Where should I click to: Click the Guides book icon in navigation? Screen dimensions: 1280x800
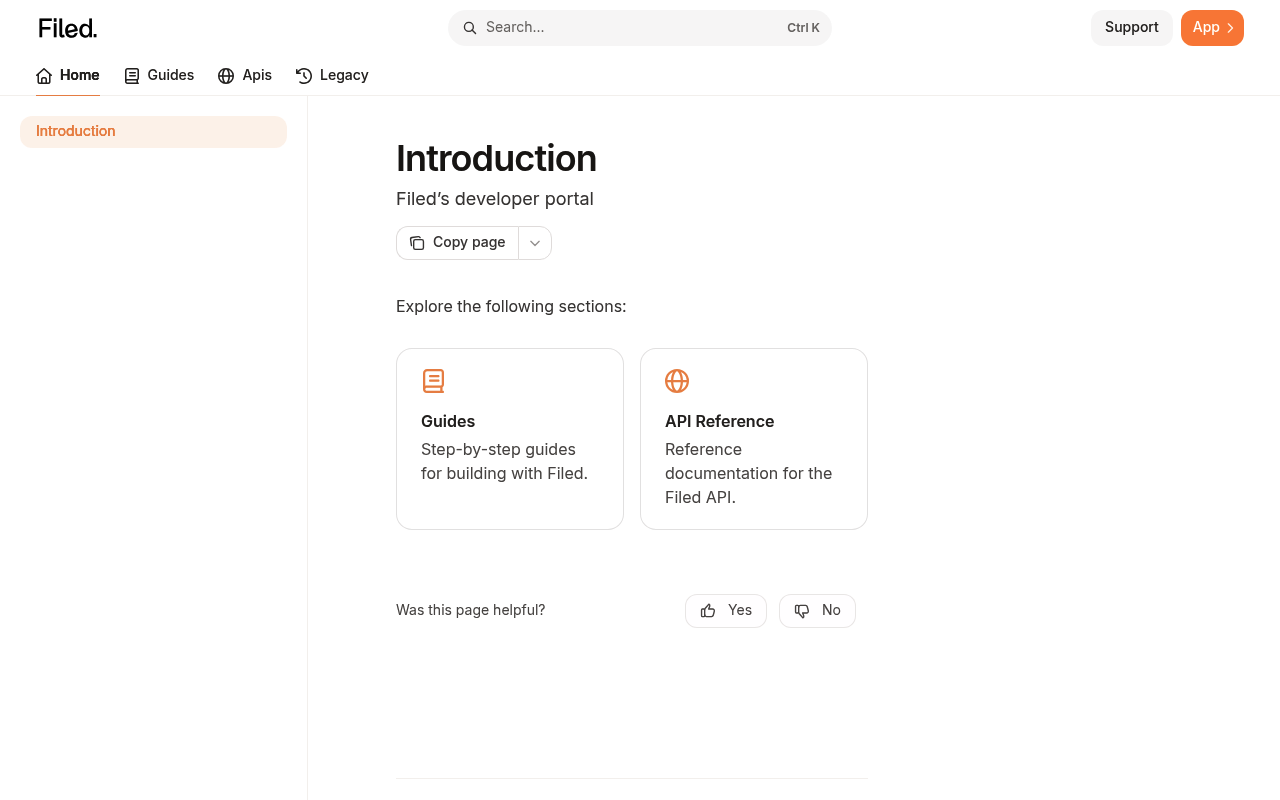[132, 76]
